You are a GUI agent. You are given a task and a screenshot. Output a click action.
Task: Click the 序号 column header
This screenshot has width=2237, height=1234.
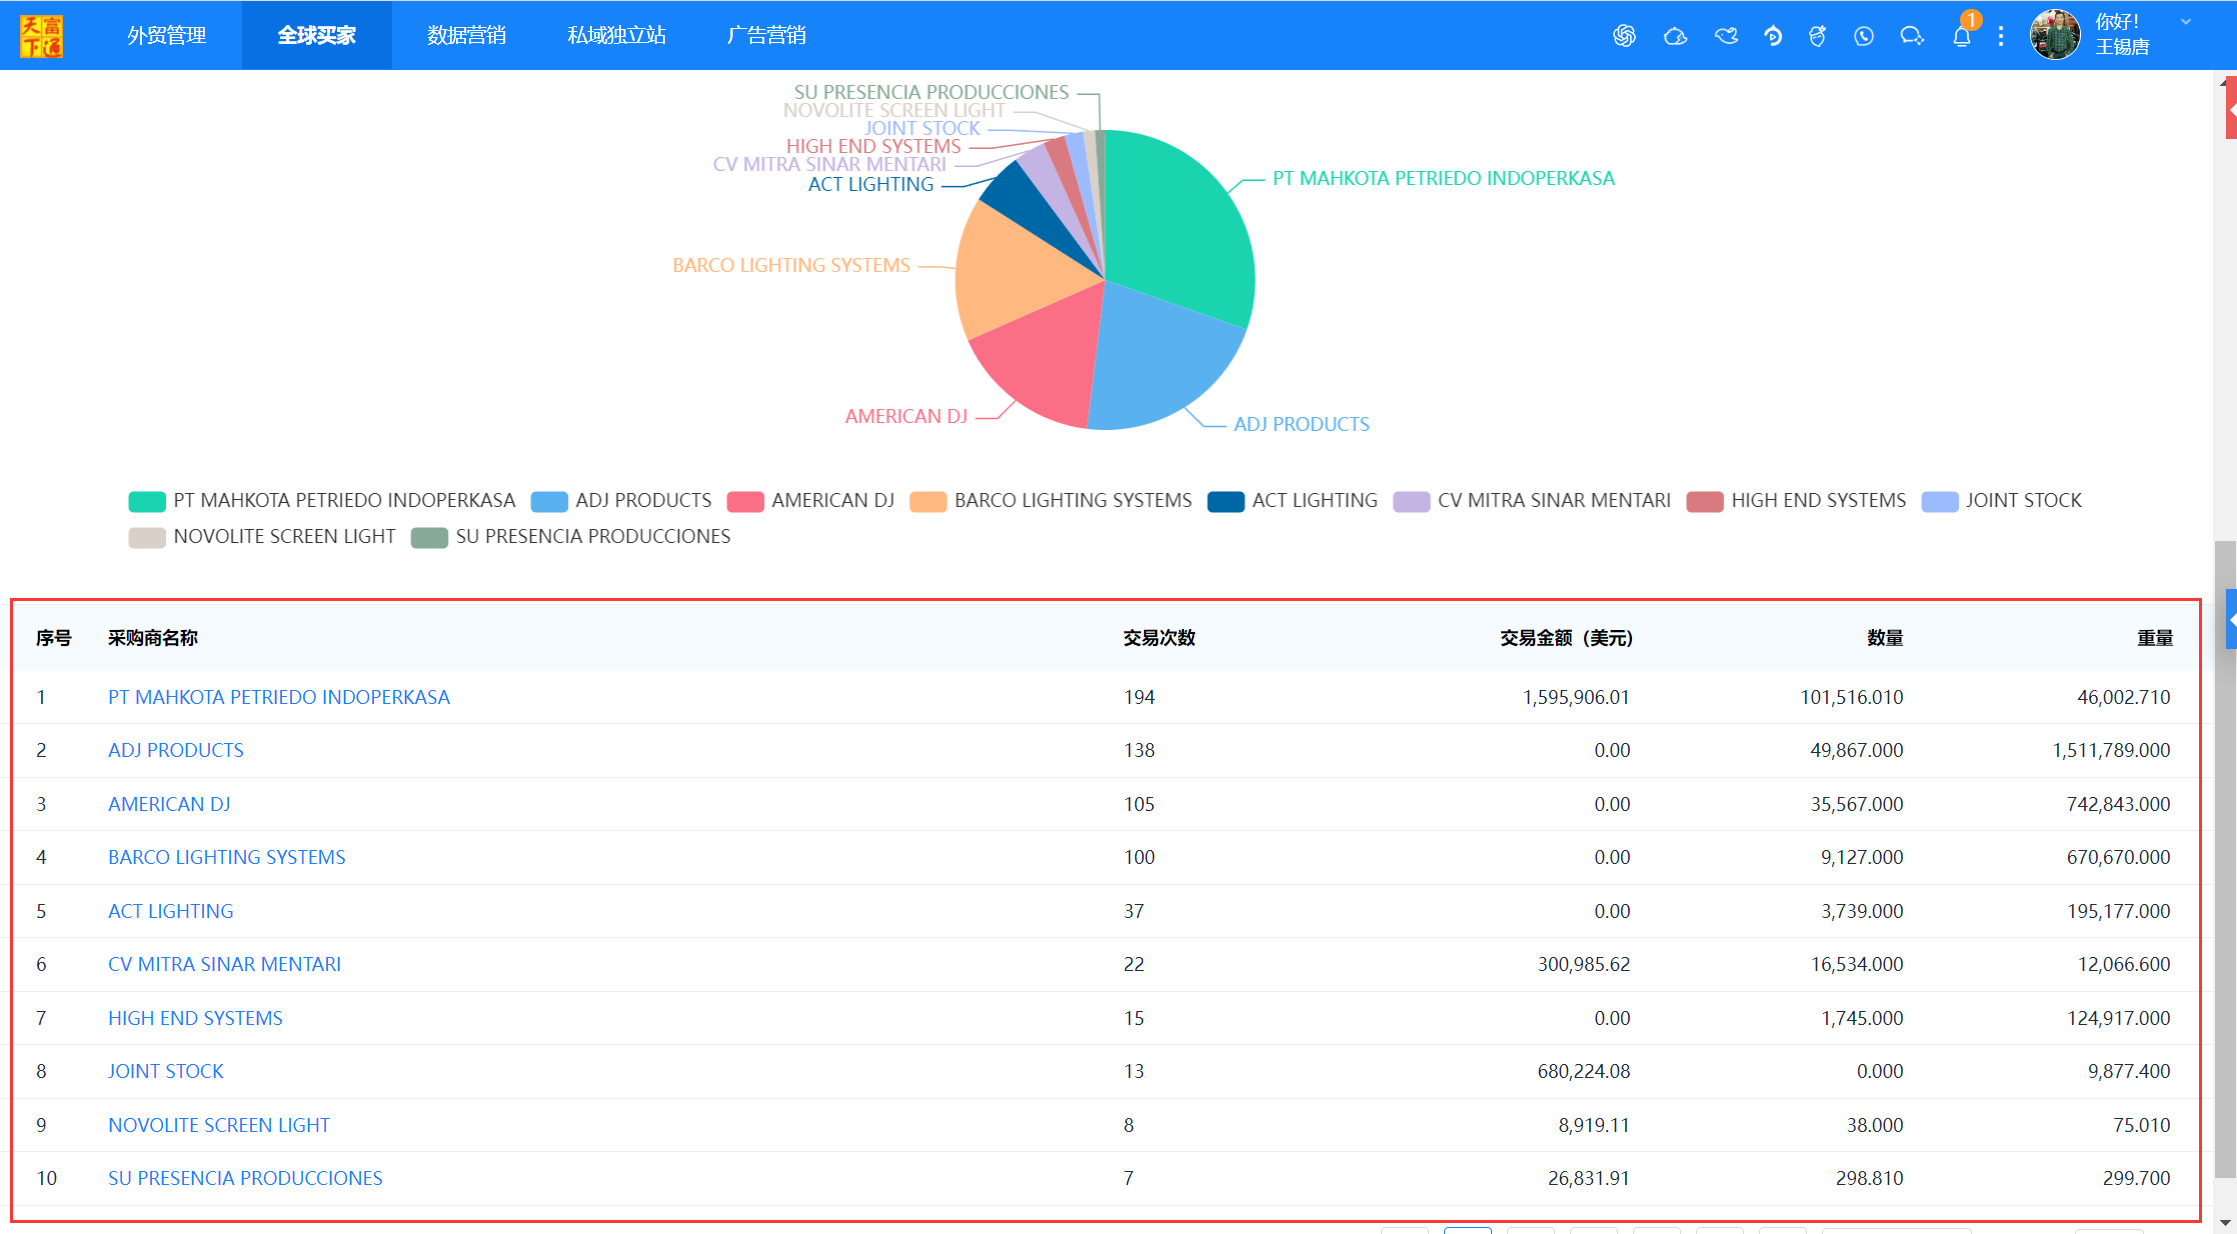(54, 638)
